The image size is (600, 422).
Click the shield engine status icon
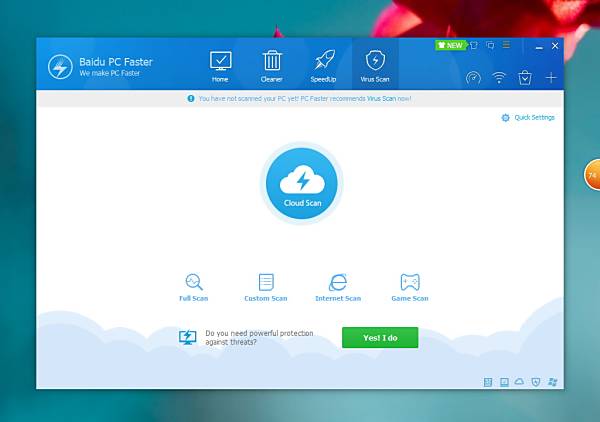[536, 382]
